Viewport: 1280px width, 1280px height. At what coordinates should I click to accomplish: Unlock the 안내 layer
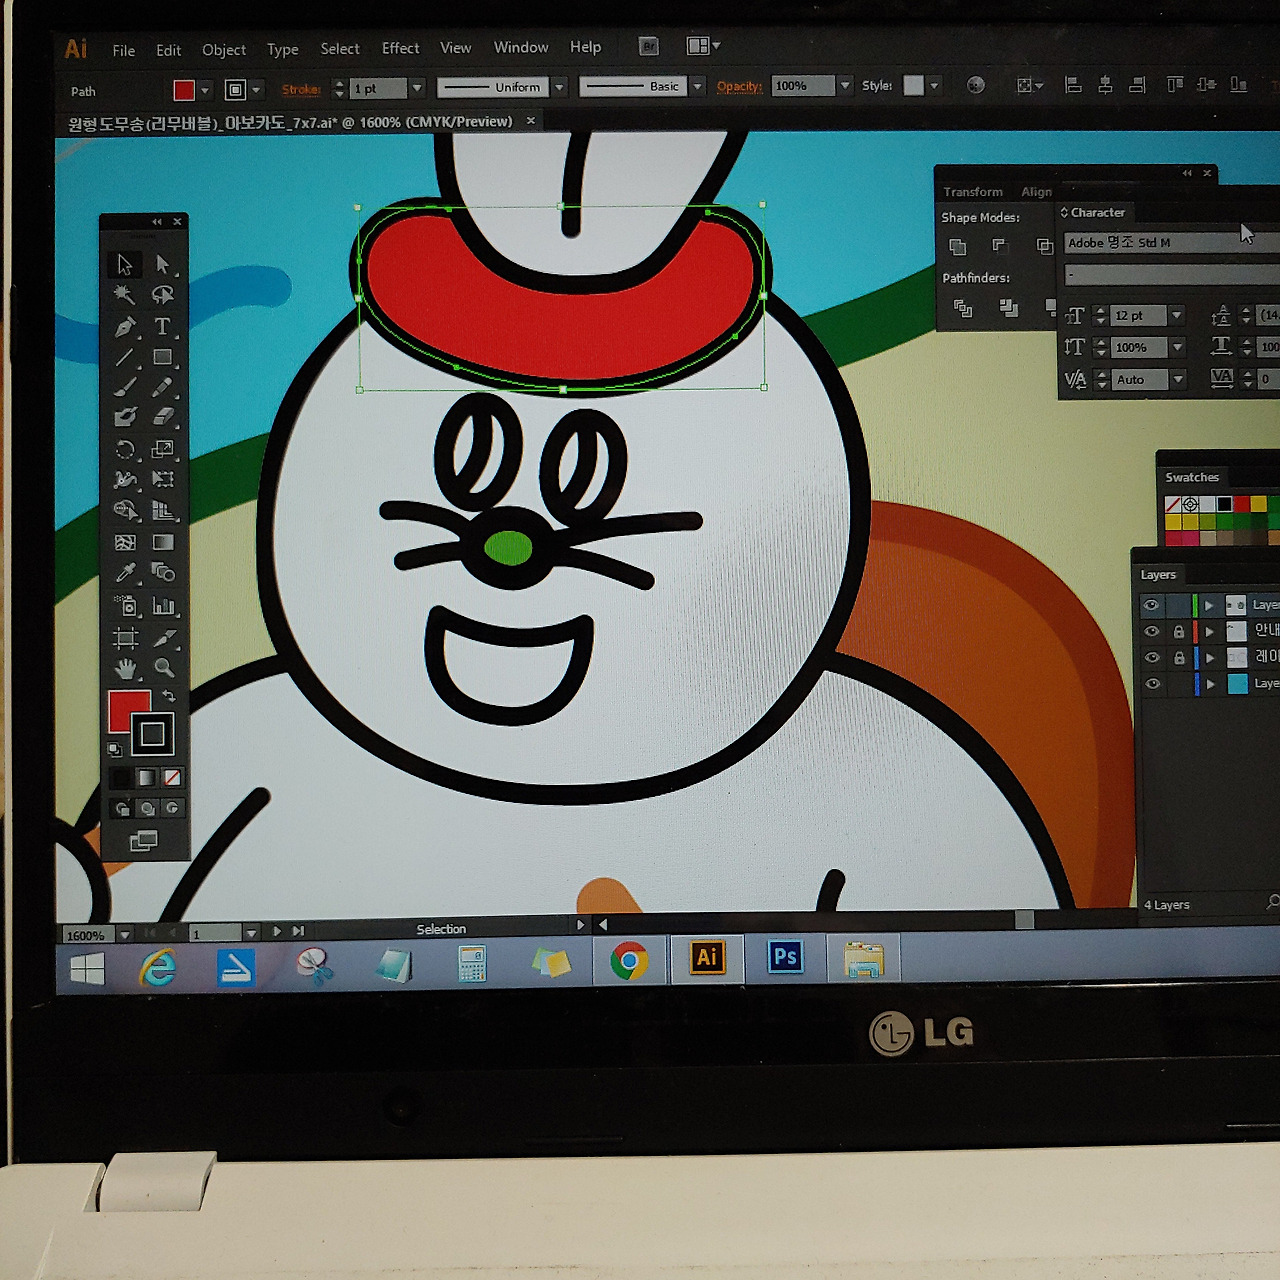pyautogui.click(x=1178, y=632)
